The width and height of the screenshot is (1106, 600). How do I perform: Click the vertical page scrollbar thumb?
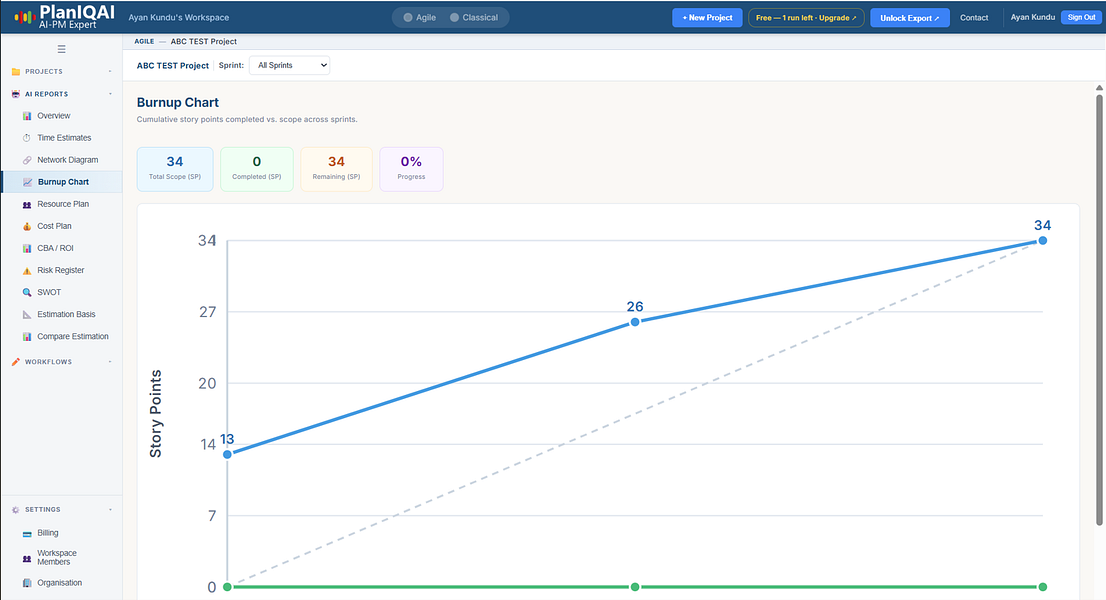point(1099,310)
